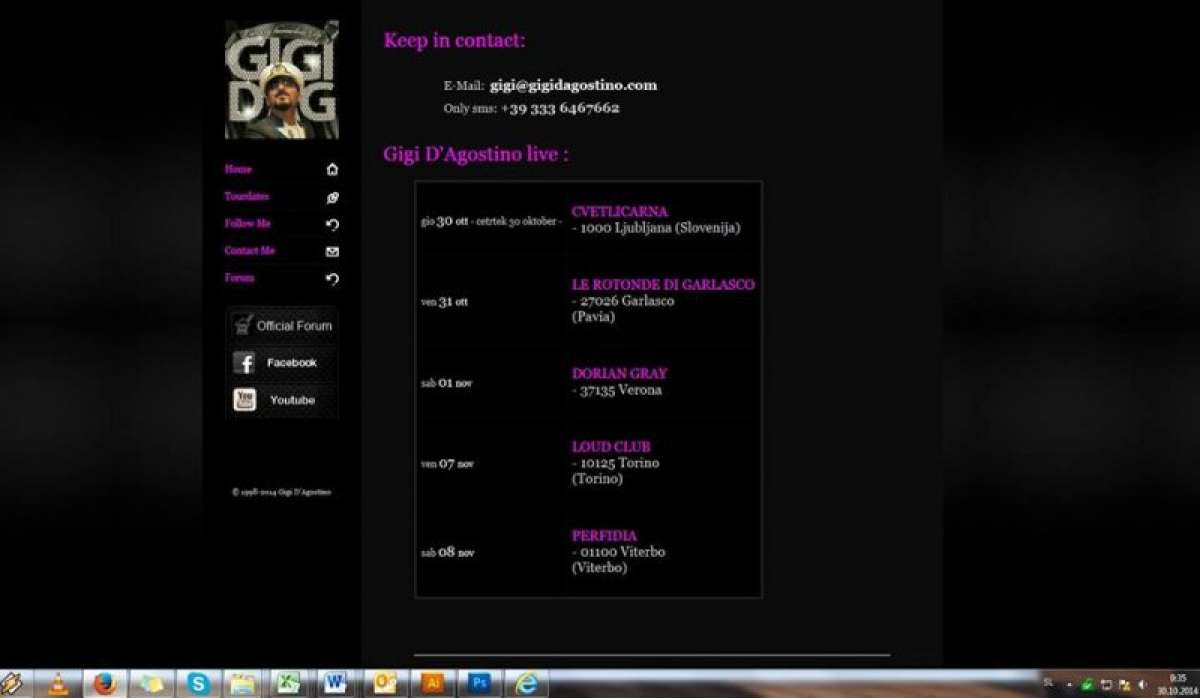Click the Facebook f logo icon
This screenshot has height=698, width=1200.
coord(244,363)
